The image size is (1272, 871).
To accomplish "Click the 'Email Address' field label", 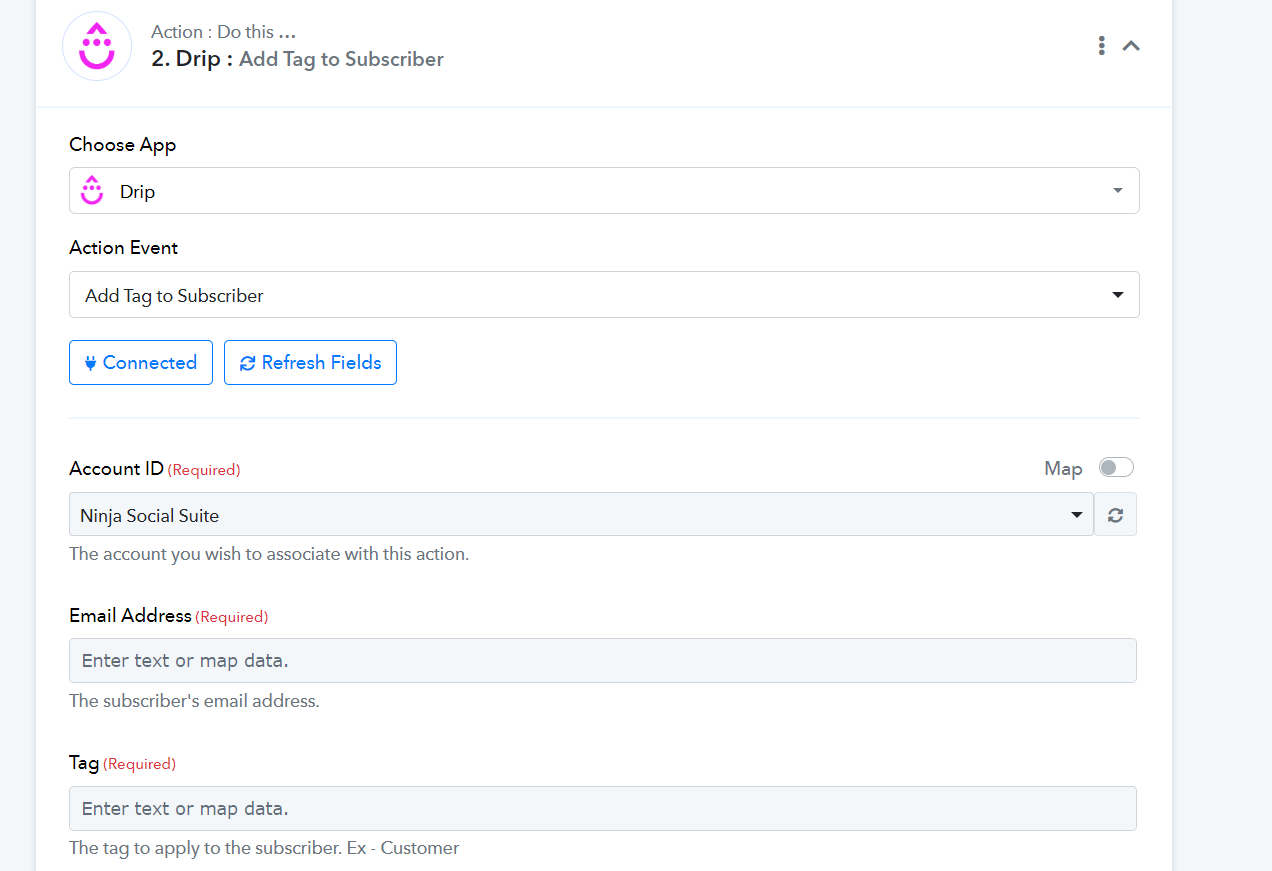I will (130, 616).
